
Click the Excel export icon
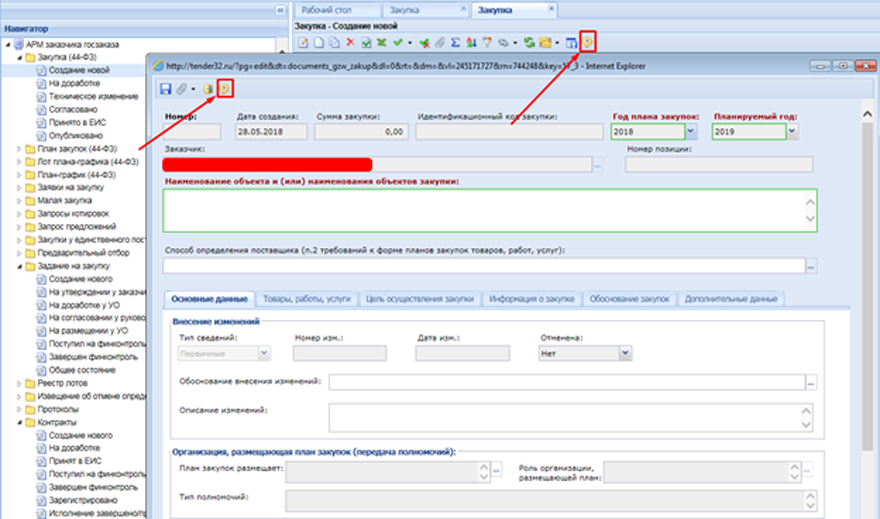[x=382, y=42]
